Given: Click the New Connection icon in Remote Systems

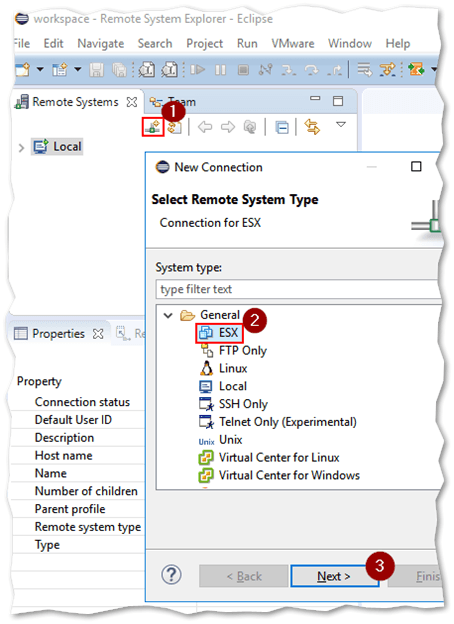Looking at the screenshot, I should pos(153,127).
